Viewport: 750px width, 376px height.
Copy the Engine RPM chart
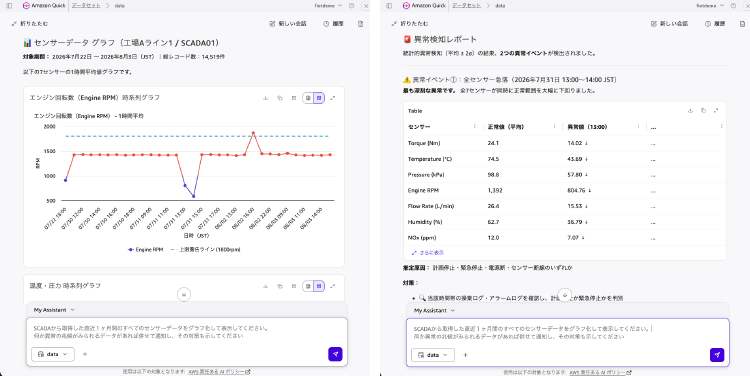280,98
